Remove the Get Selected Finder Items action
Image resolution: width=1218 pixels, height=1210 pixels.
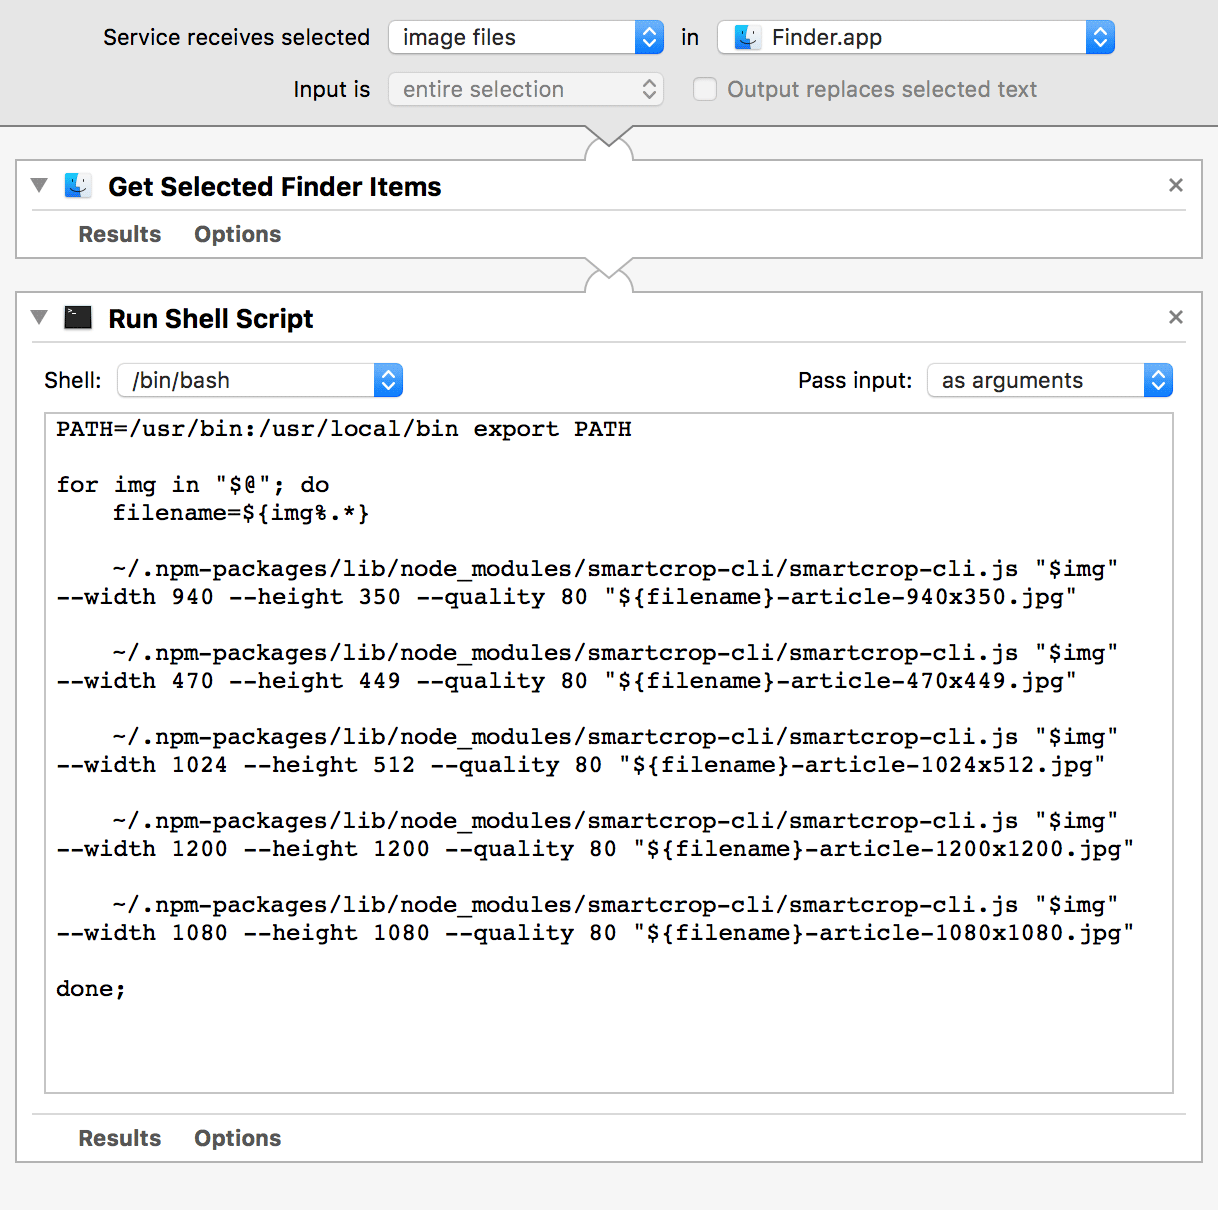pyautogui.click(x=1176, y=185)
